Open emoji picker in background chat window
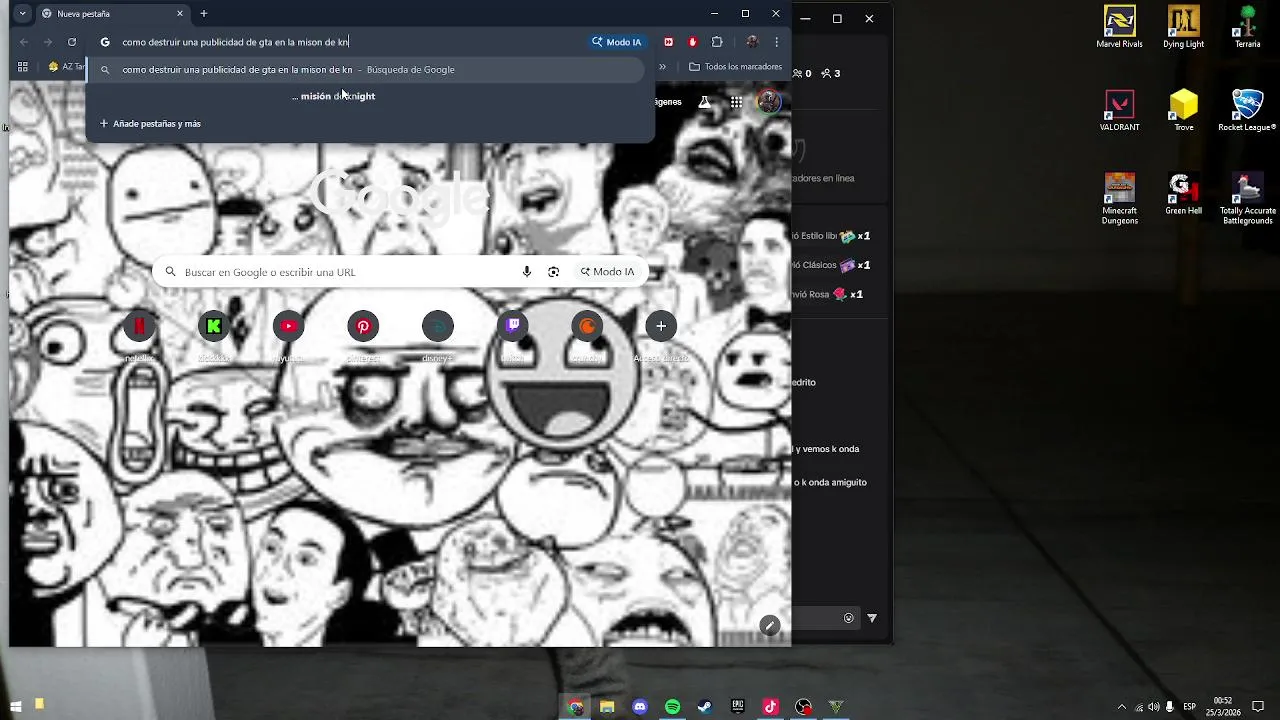 tap(849, 618)
